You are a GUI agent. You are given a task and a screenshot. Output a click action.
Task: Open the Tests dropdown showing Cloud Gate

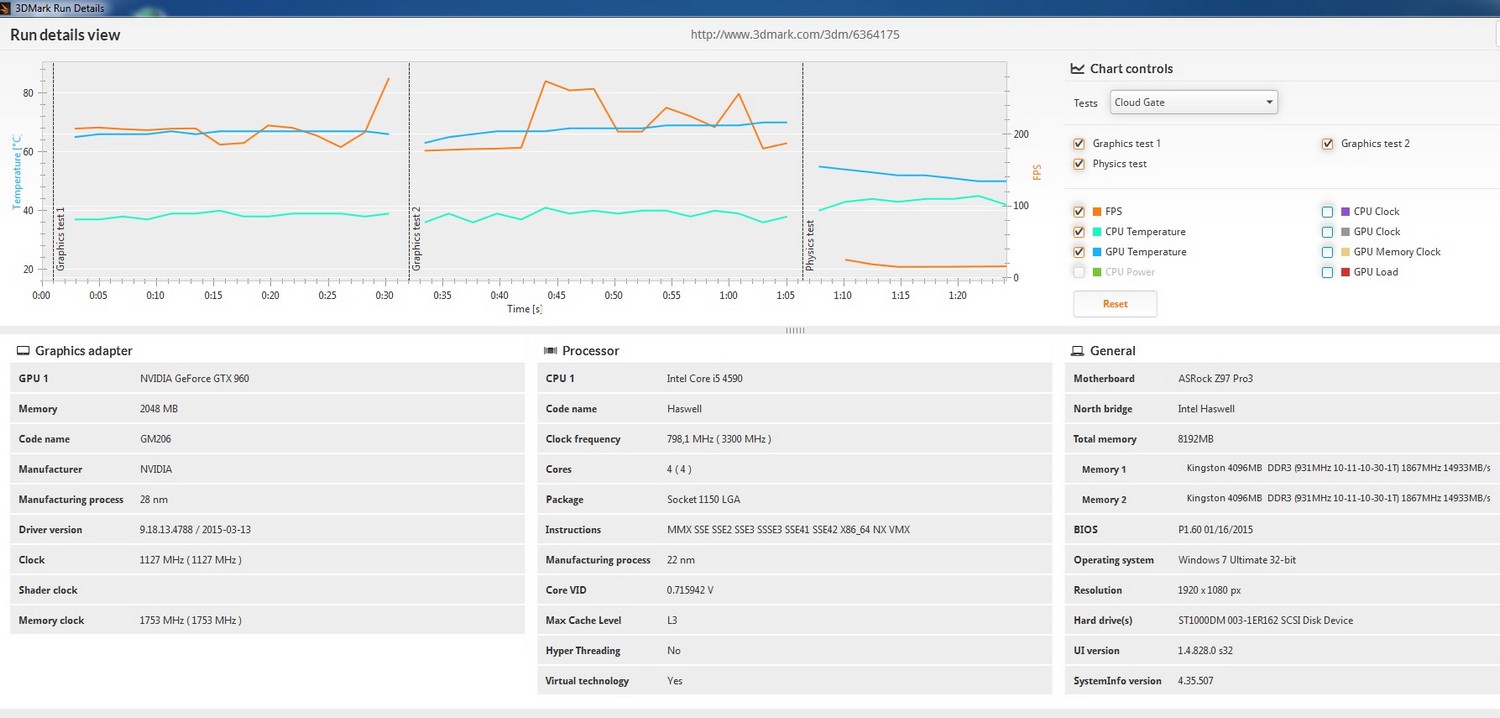1193,102
